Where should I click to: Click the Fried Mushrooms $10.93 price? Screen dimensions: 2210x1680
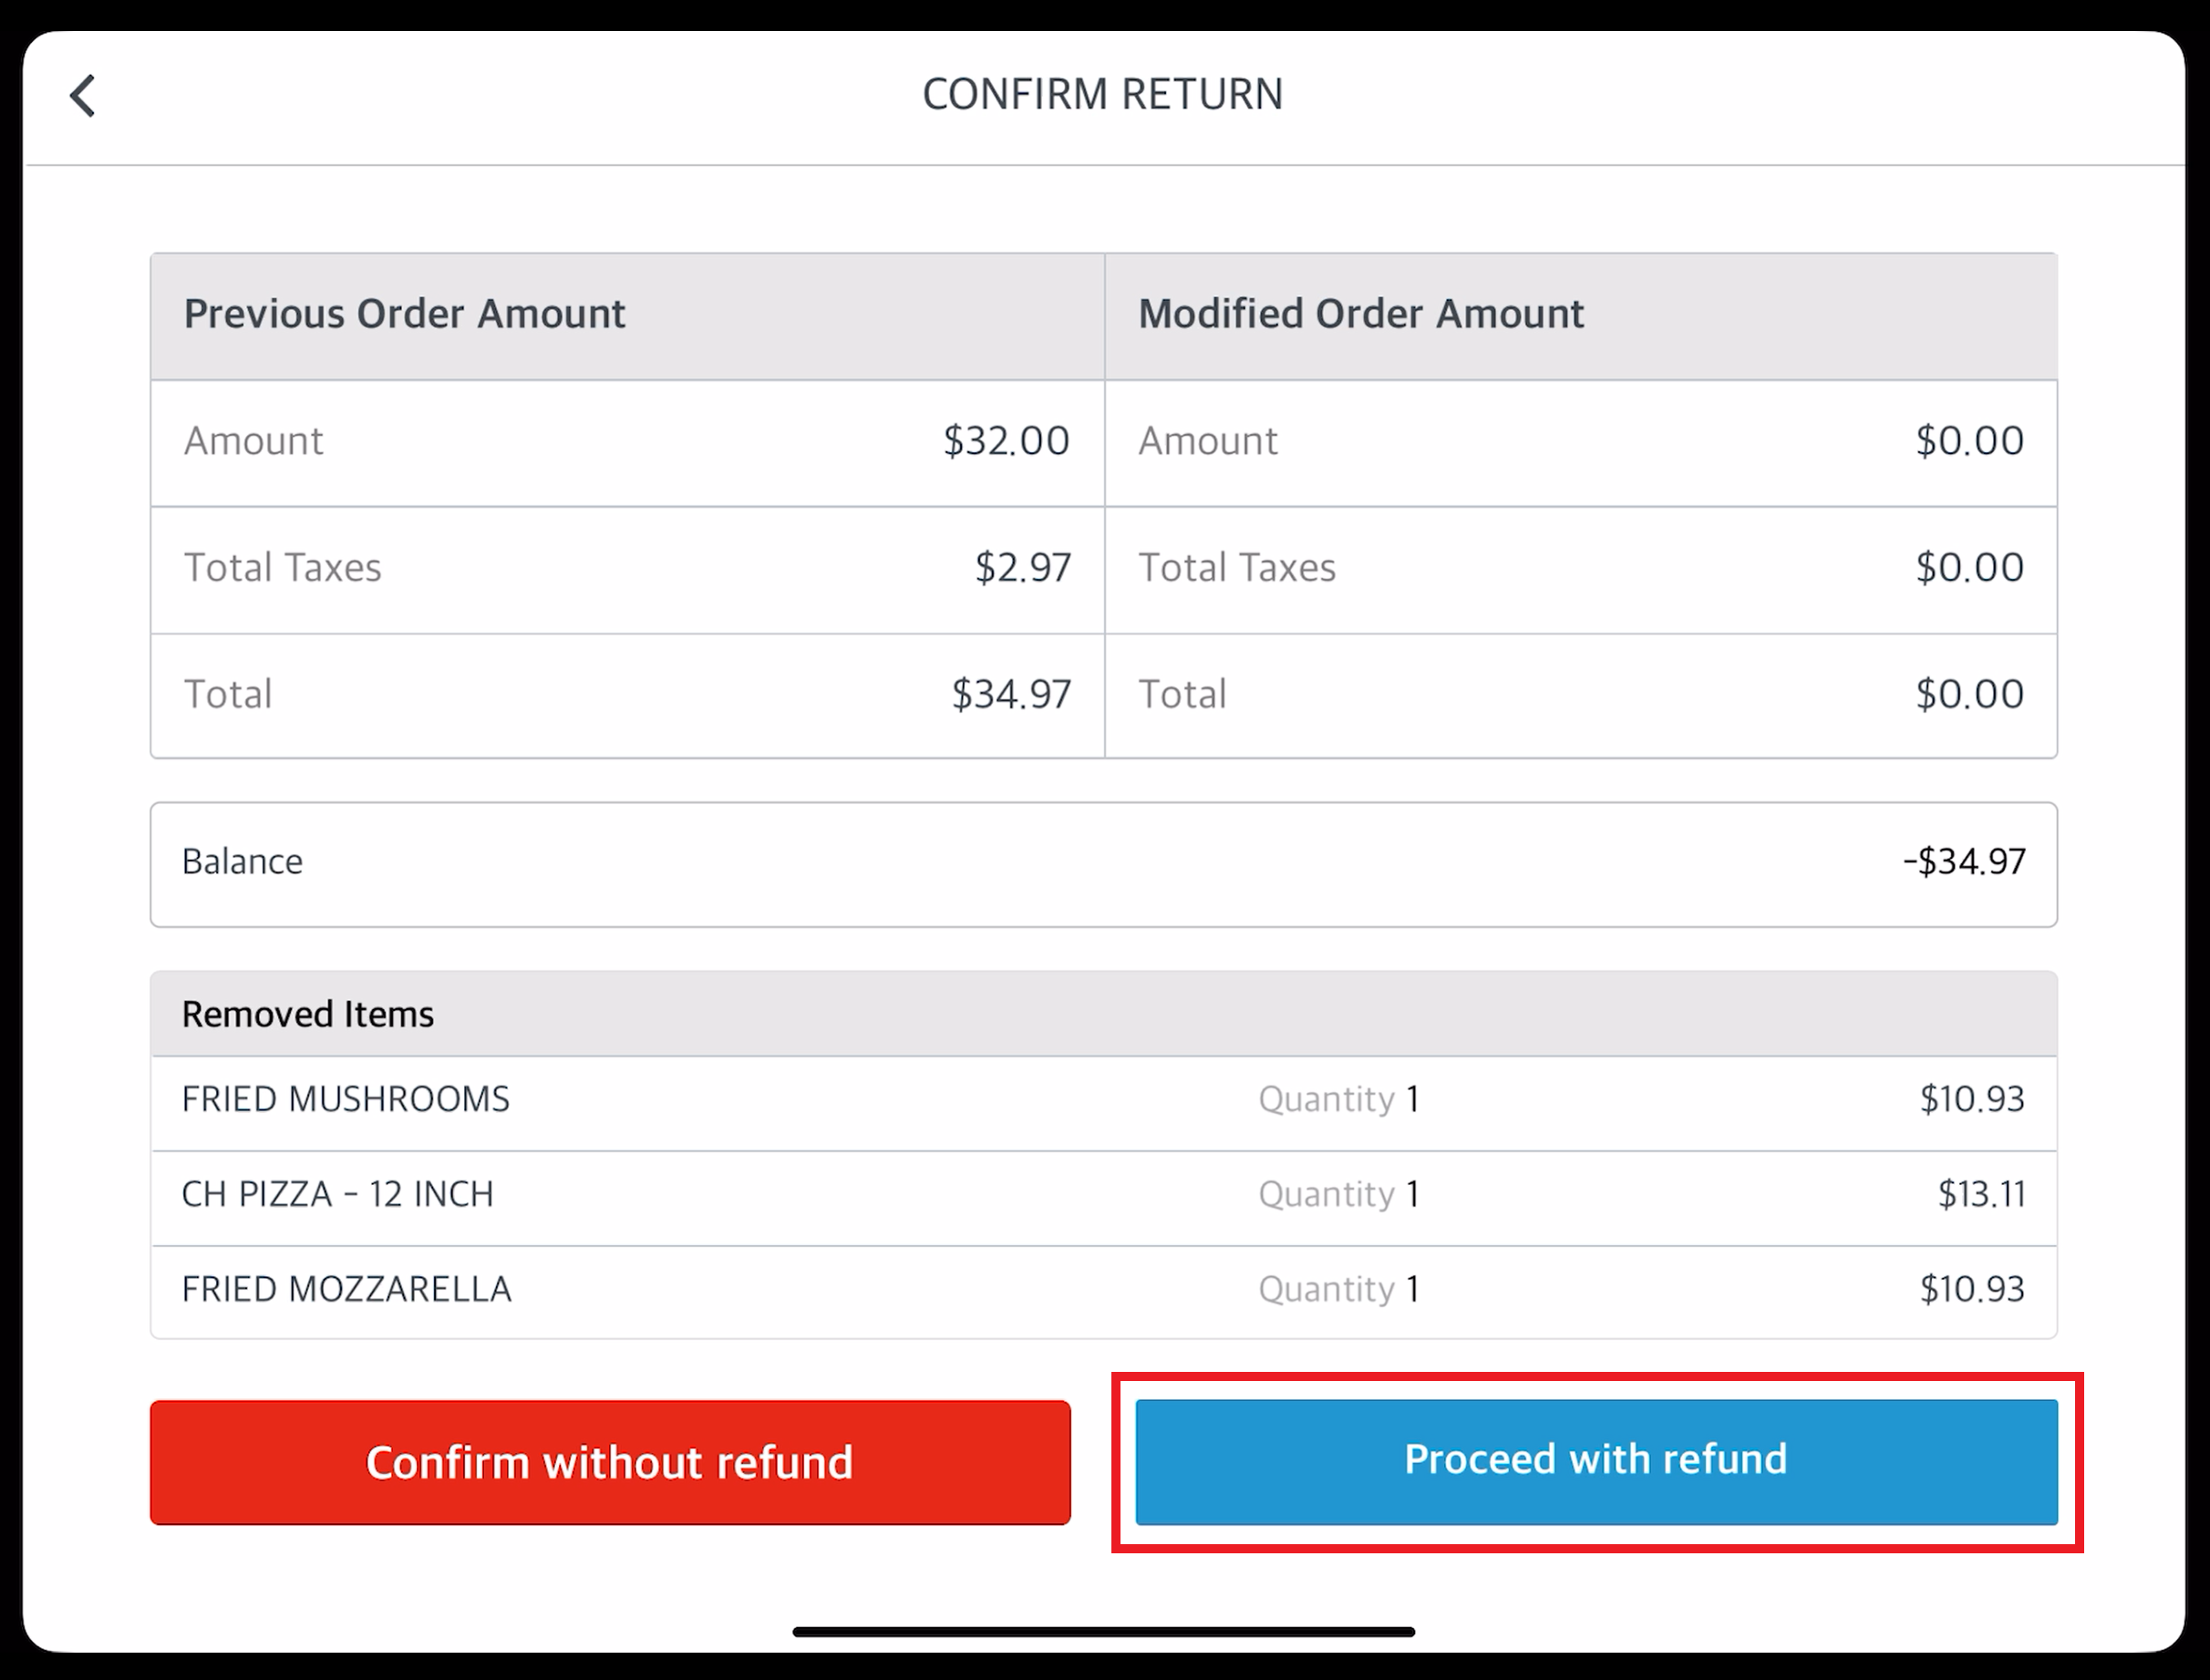pyautogui.click(x=1971, y=1099)
